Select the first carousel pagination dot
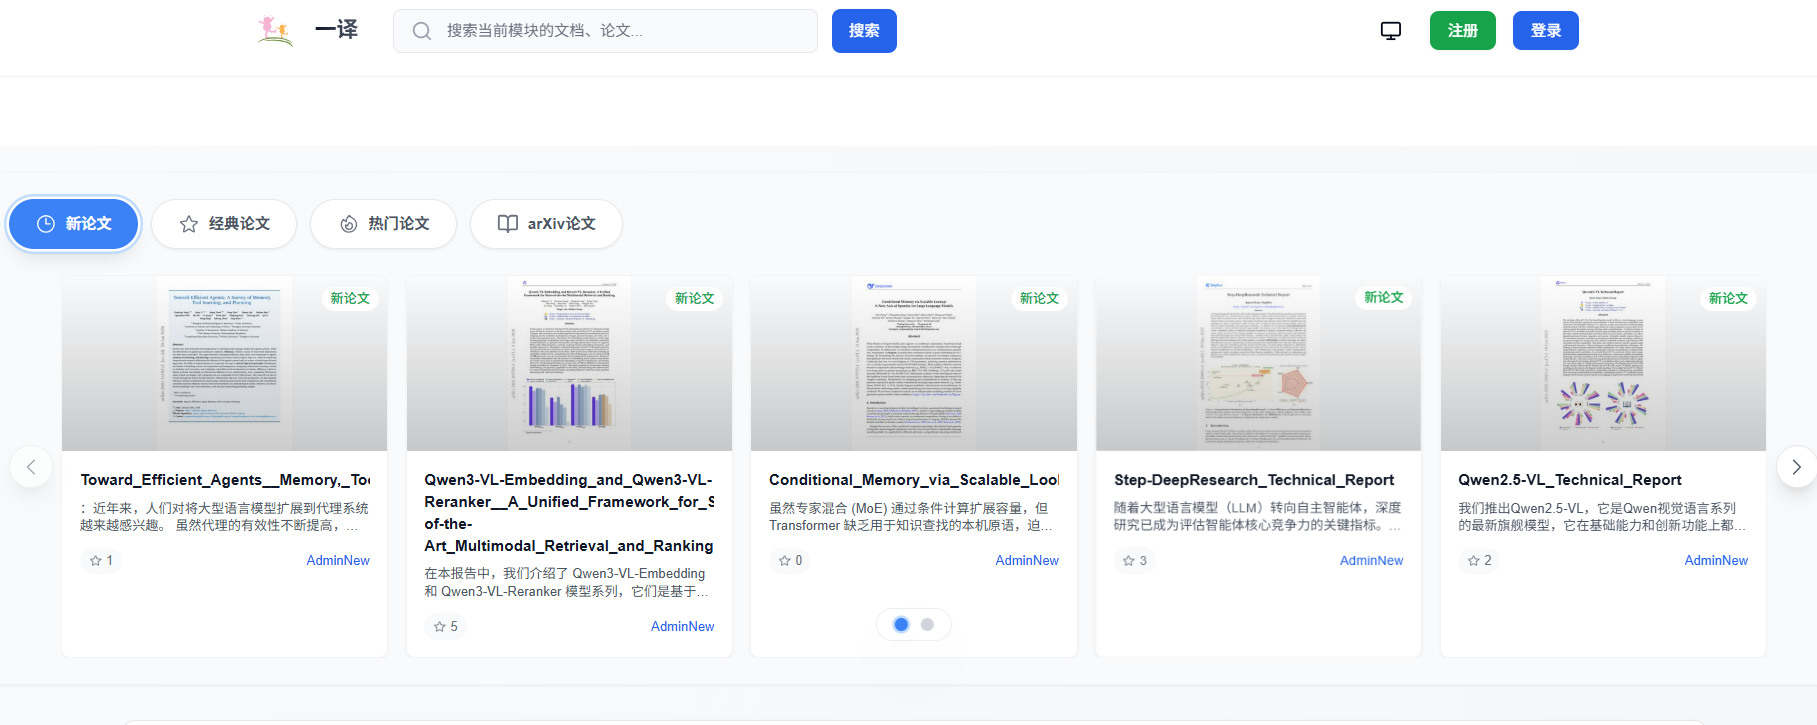The image size is (1817, 725). click(901, 625)
